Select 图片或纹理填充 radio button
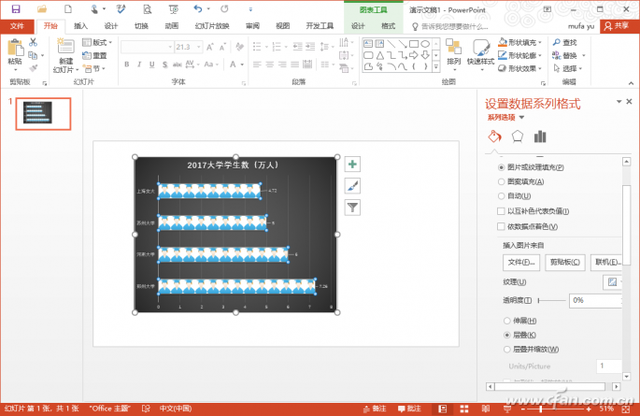Viewport: 640px width, 416px height. [x=501, y=168]
